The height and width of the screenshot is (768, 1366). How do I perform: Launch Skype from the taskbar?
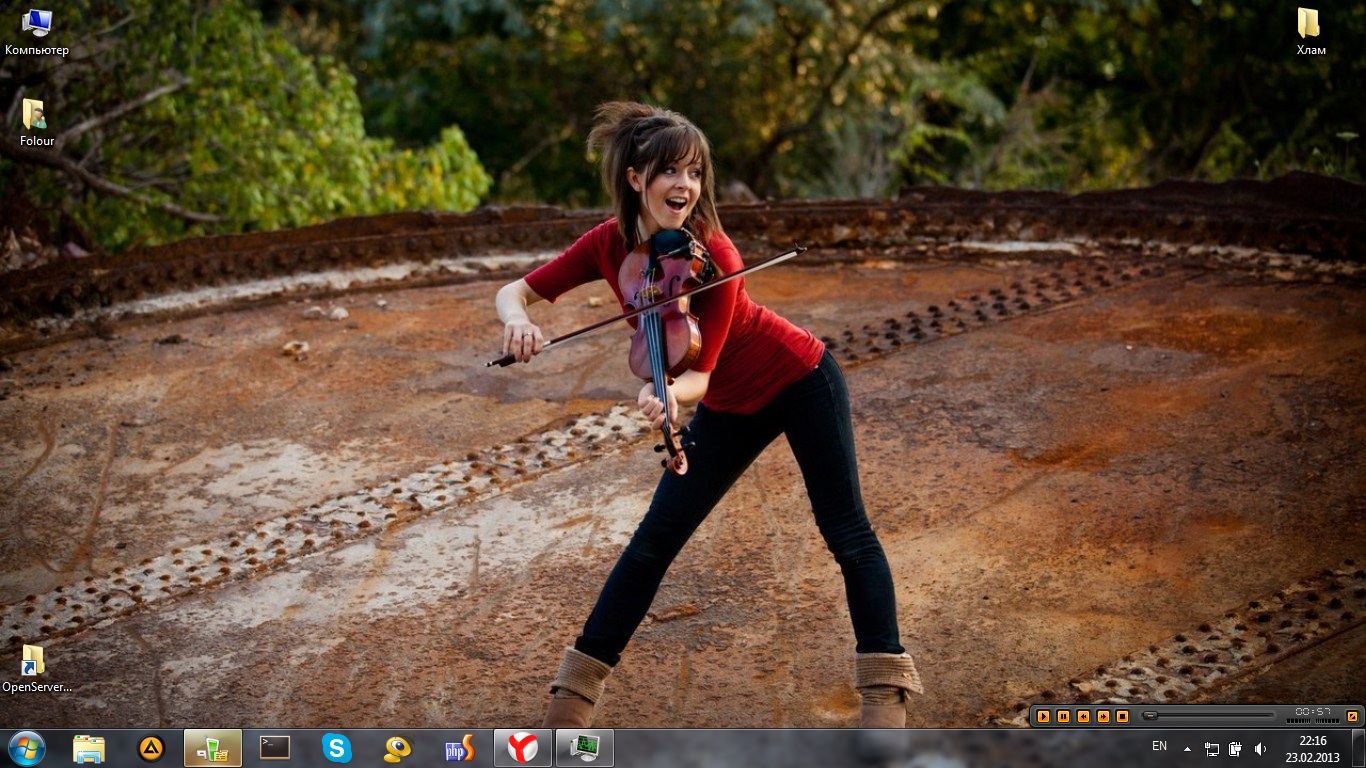point(337,748)
